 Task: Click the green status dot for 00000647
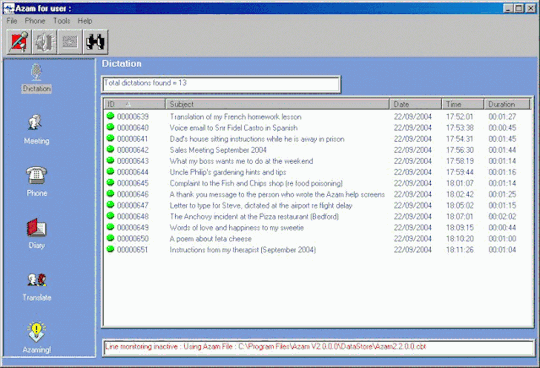[x=110, y=204]
